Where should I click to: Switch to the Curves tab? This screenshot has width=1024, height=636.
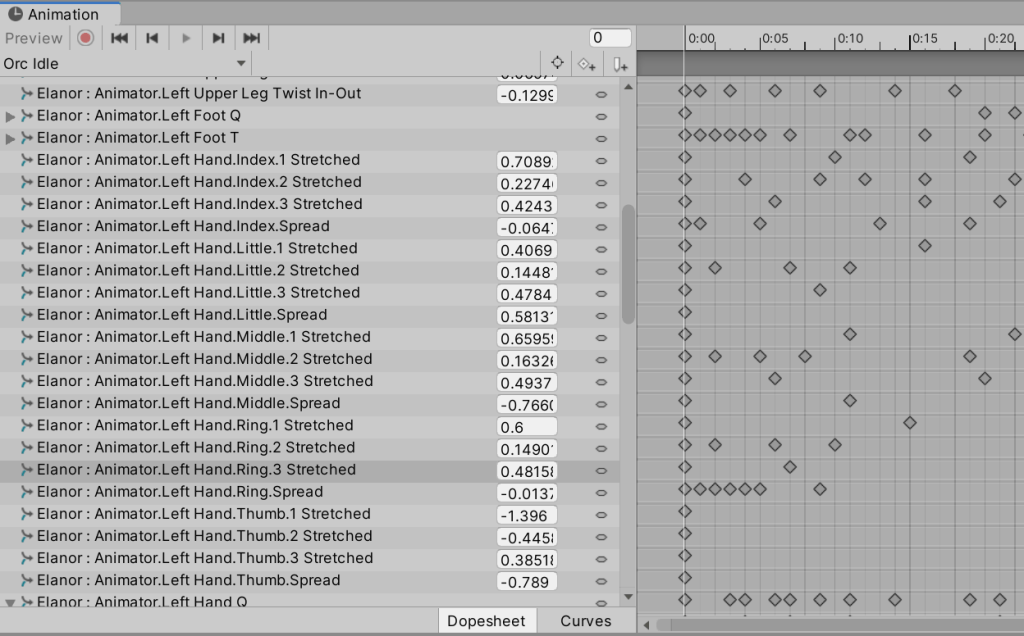pyautogui.click(x=585, y=621)
